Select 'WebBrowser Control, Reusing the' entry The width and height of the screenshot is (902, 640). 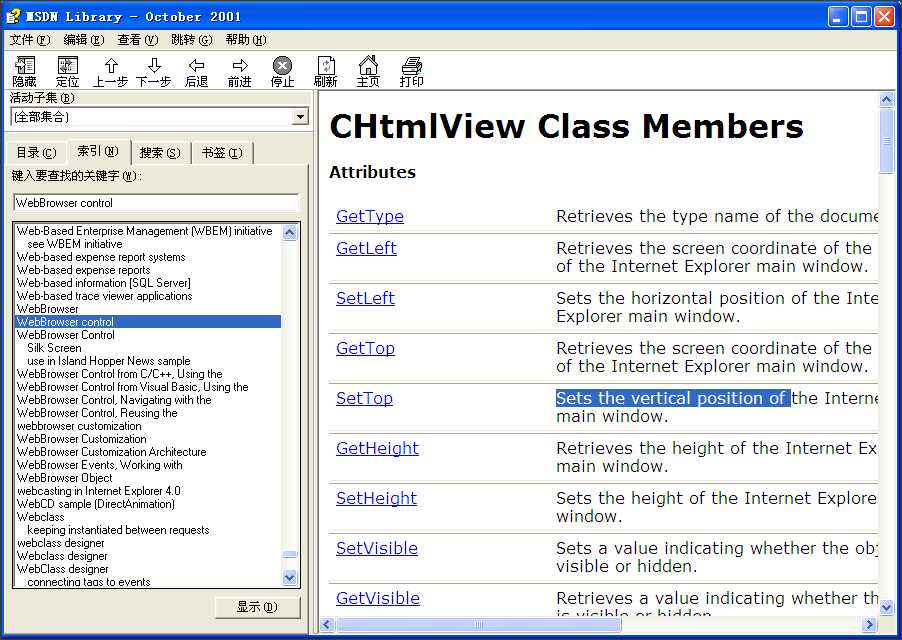point(97,413)
